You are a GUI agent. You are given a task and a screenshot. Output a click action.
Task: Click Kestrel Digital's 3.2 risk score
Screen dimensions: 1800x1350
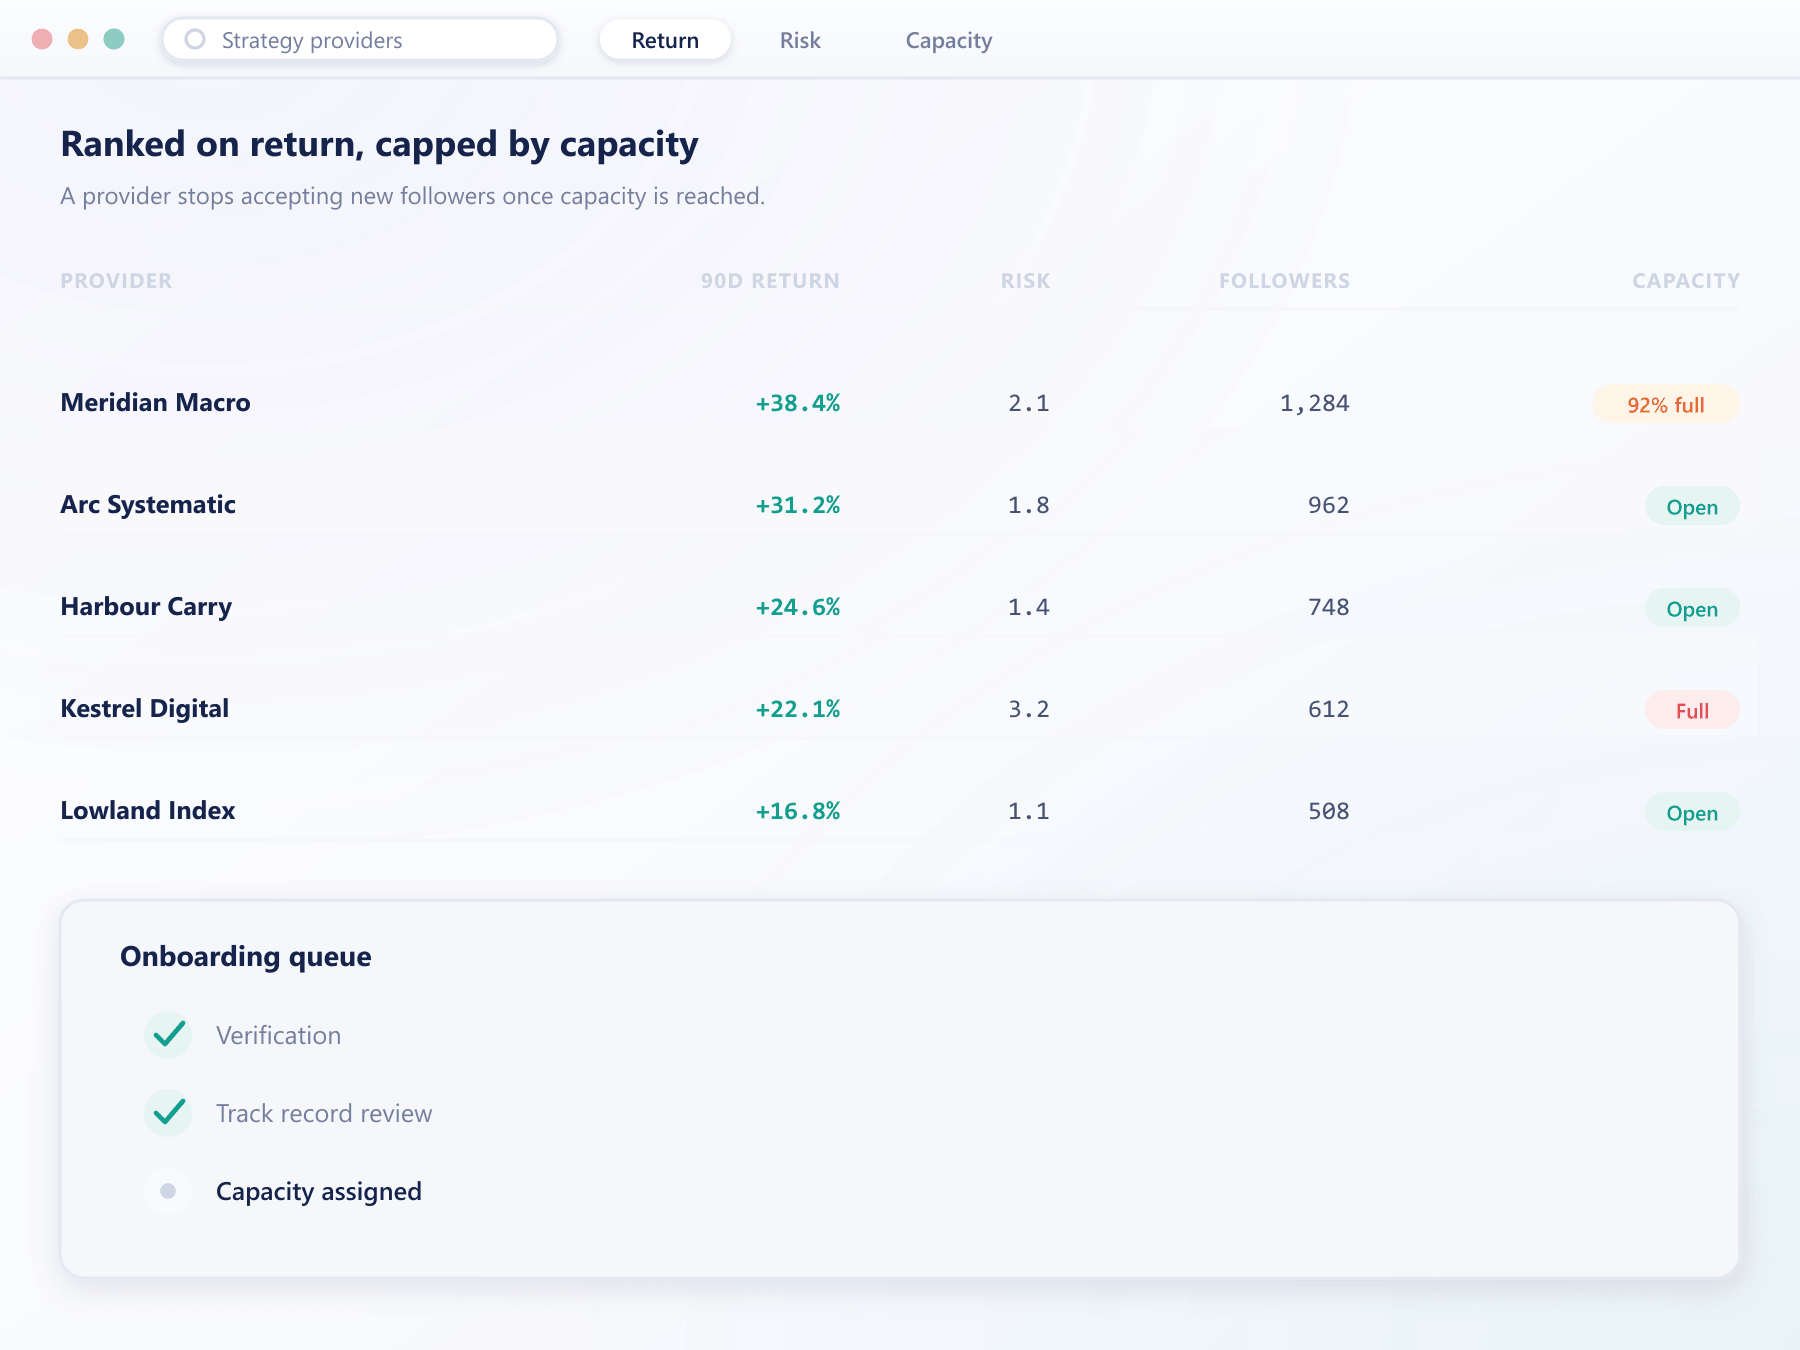click(x=1028, y=709)
